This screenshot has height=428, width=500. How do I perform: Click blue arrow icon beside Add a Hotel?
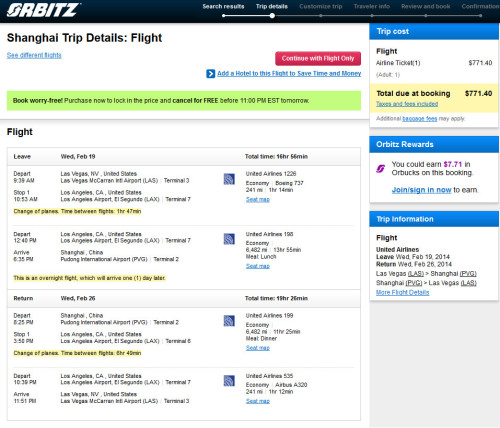tap(211, 74)
